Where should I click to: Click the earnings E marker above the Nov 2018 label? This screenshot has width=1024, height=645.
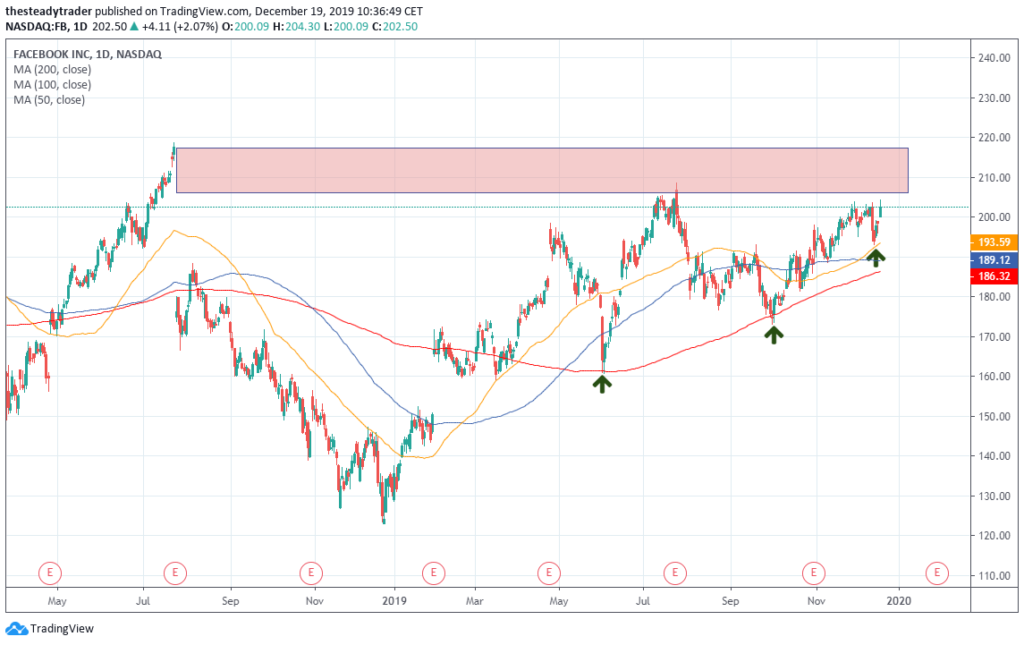tap(311, 573)
